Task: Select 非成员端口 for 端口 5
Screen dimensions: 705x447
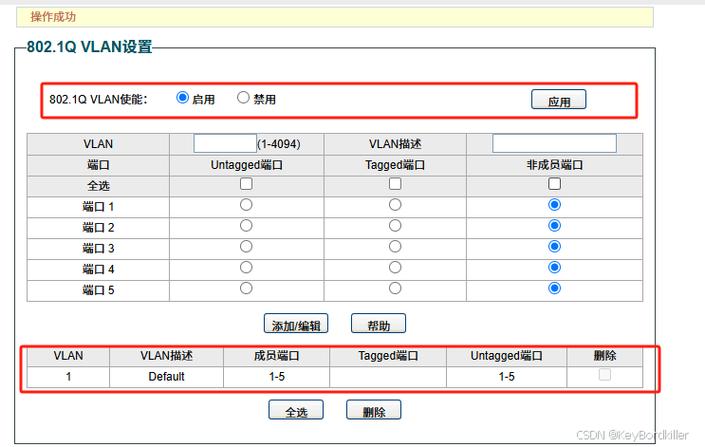Action: click(x=555, y=288)
